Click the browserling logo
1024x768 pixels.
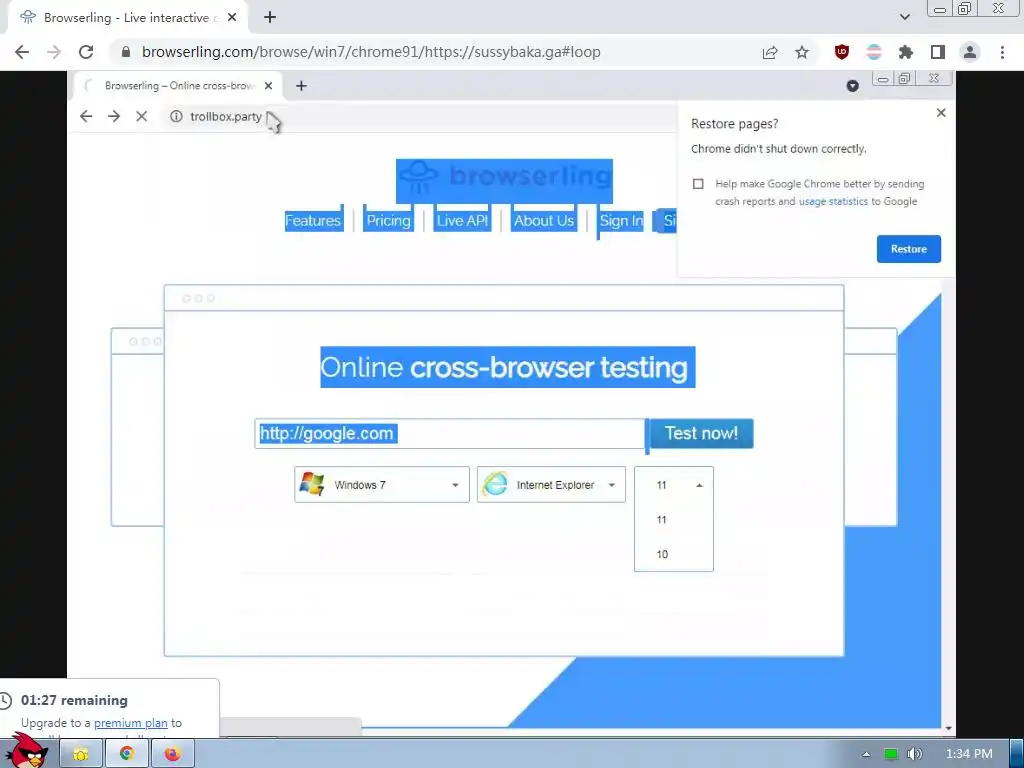[x=504, y=181]
